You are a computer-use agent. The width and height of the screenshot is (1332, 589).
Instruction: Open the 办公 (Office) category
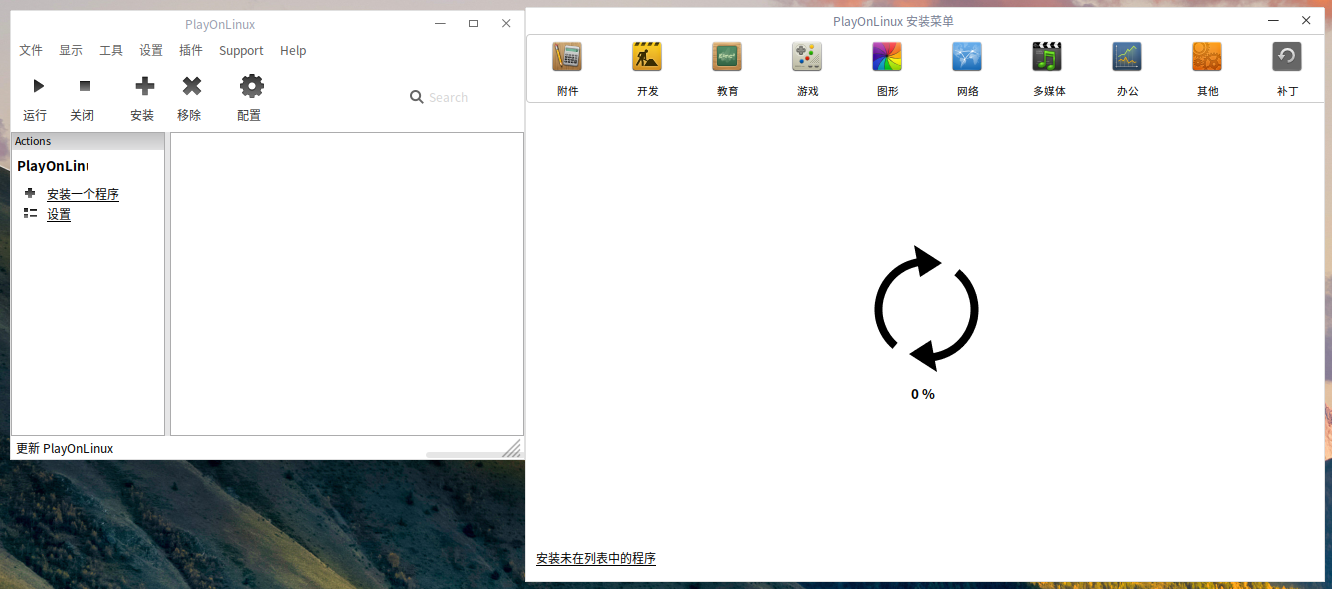click(1127, 68)
